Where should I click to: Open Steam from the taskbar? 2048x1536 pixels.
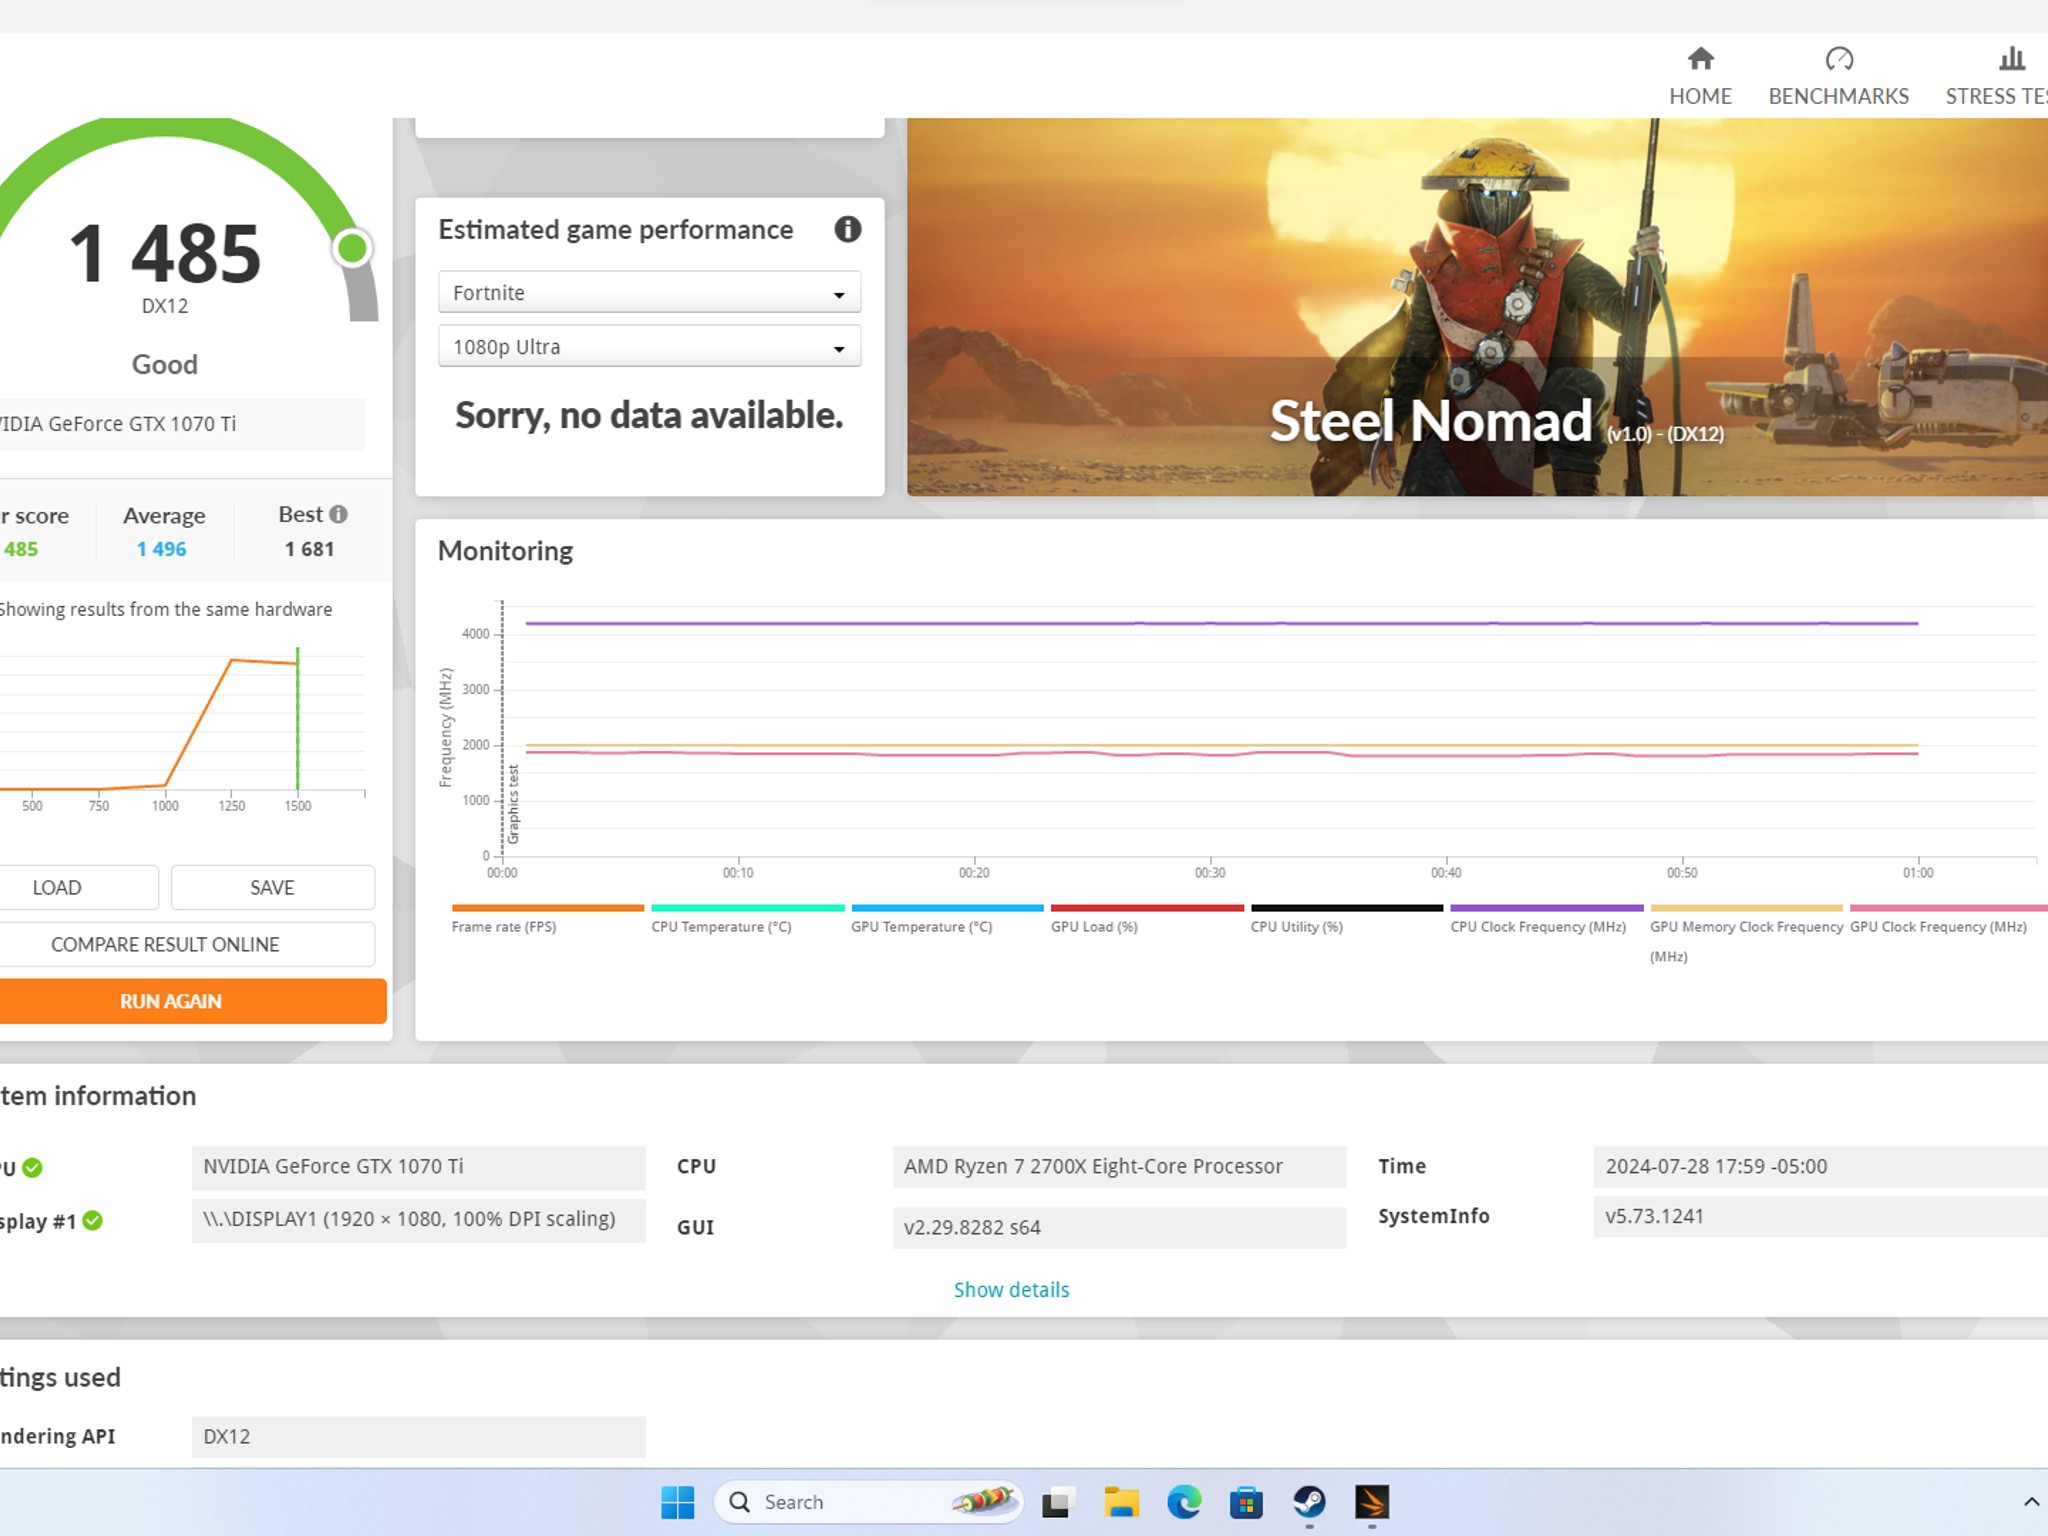1309,1502
